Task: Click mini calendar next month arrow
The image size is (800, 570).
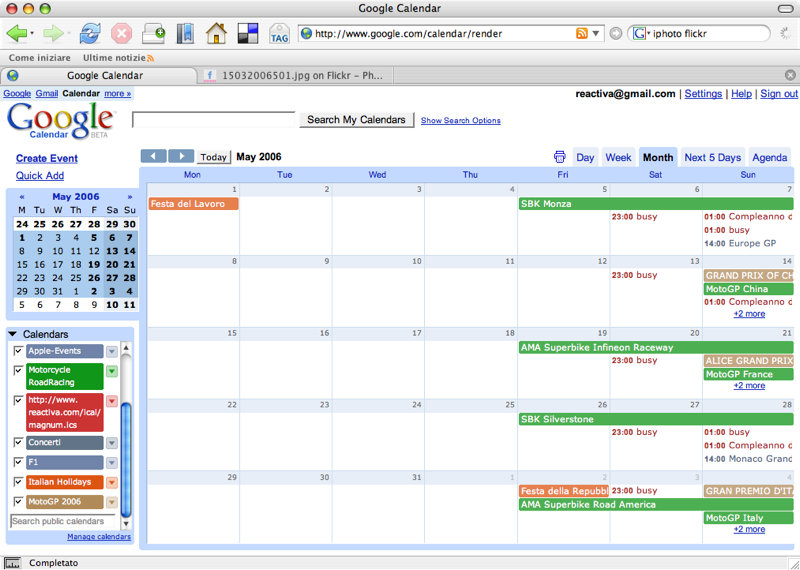Action: (x=130, y=196)
